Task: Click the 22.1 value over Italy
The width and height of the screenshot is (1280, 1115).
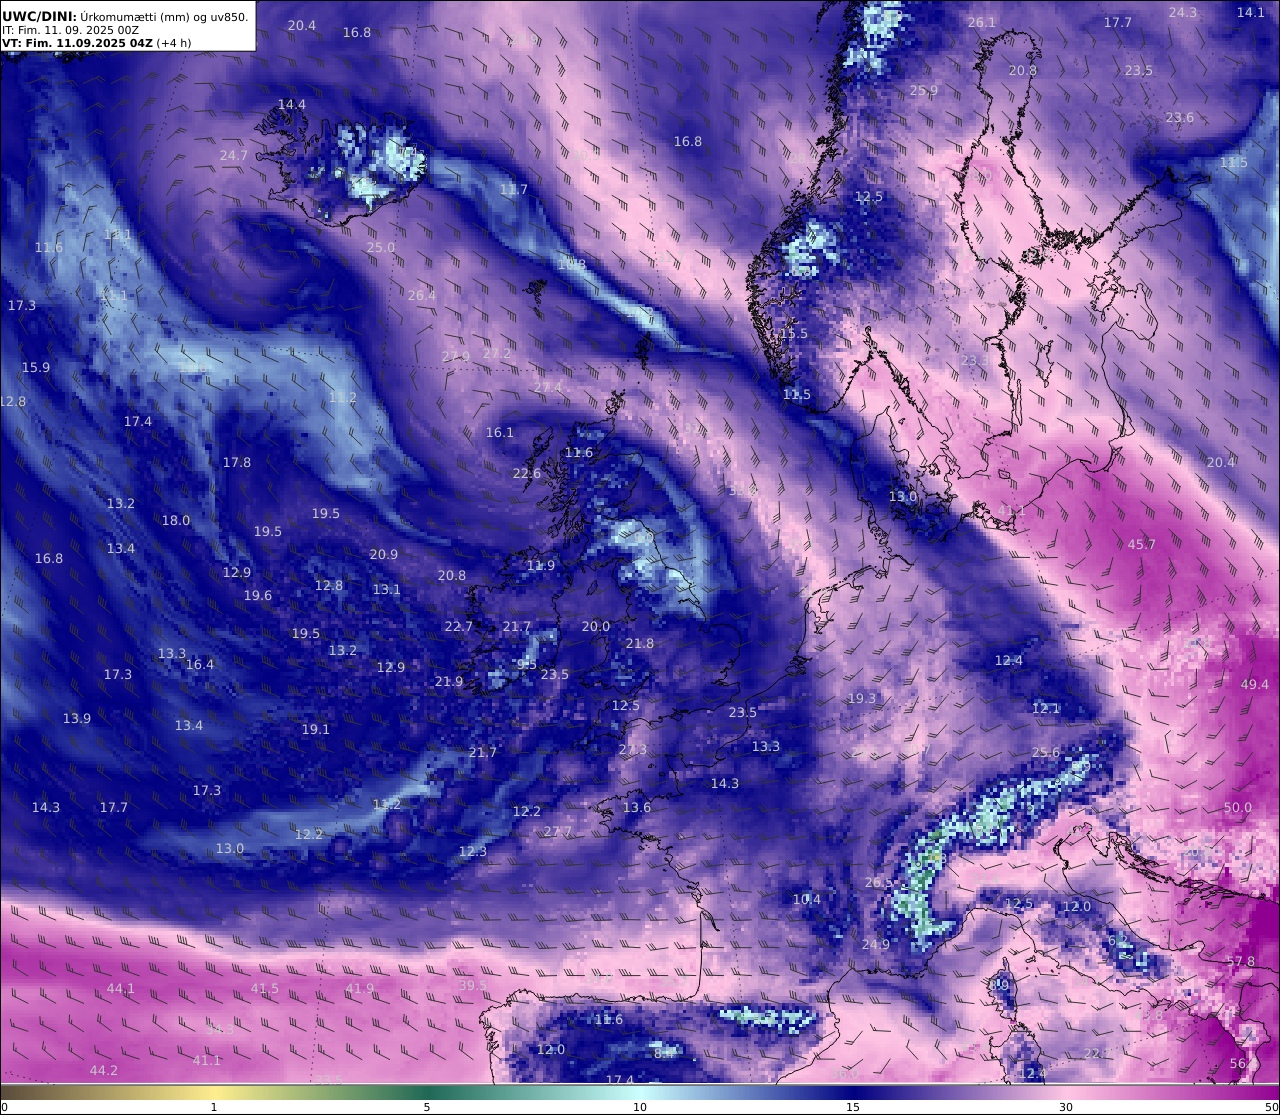Action: pyautogui.click(x=1098, y=1053)
